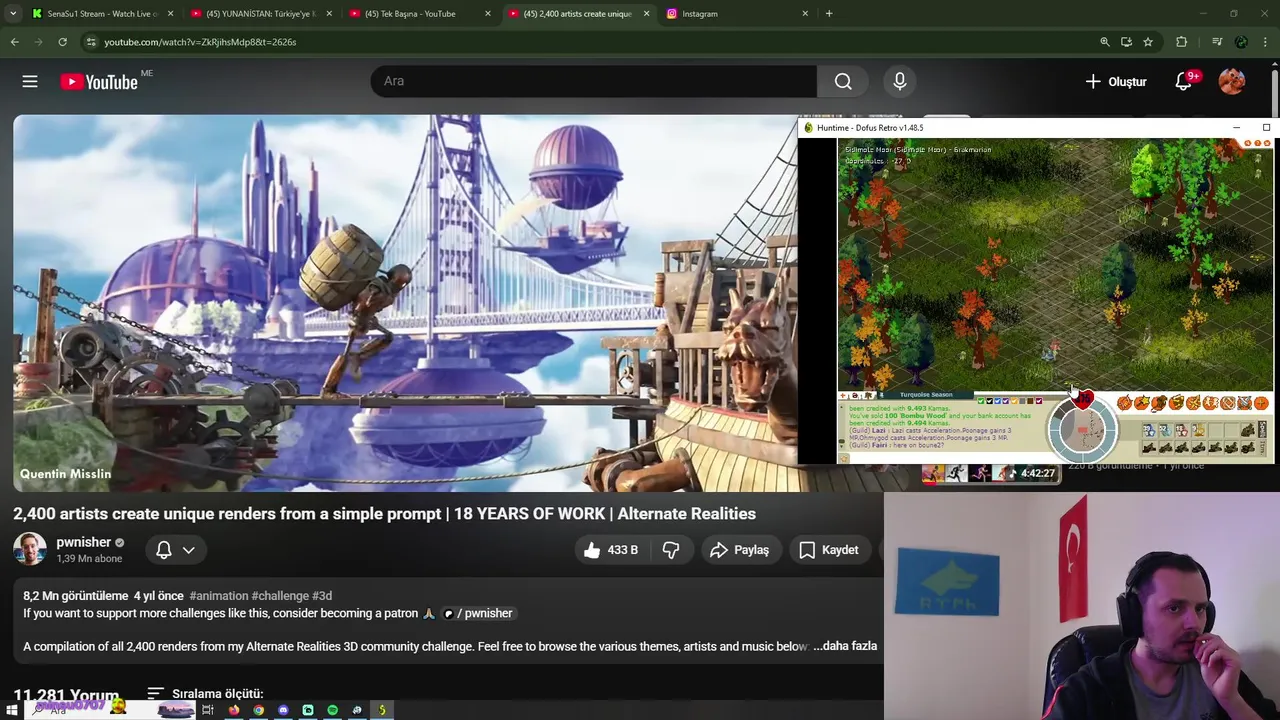The width and height of the screenshot is (1280, 720).
Task: Like the video with 433 B likes
Action: click(x=610, y=550)
